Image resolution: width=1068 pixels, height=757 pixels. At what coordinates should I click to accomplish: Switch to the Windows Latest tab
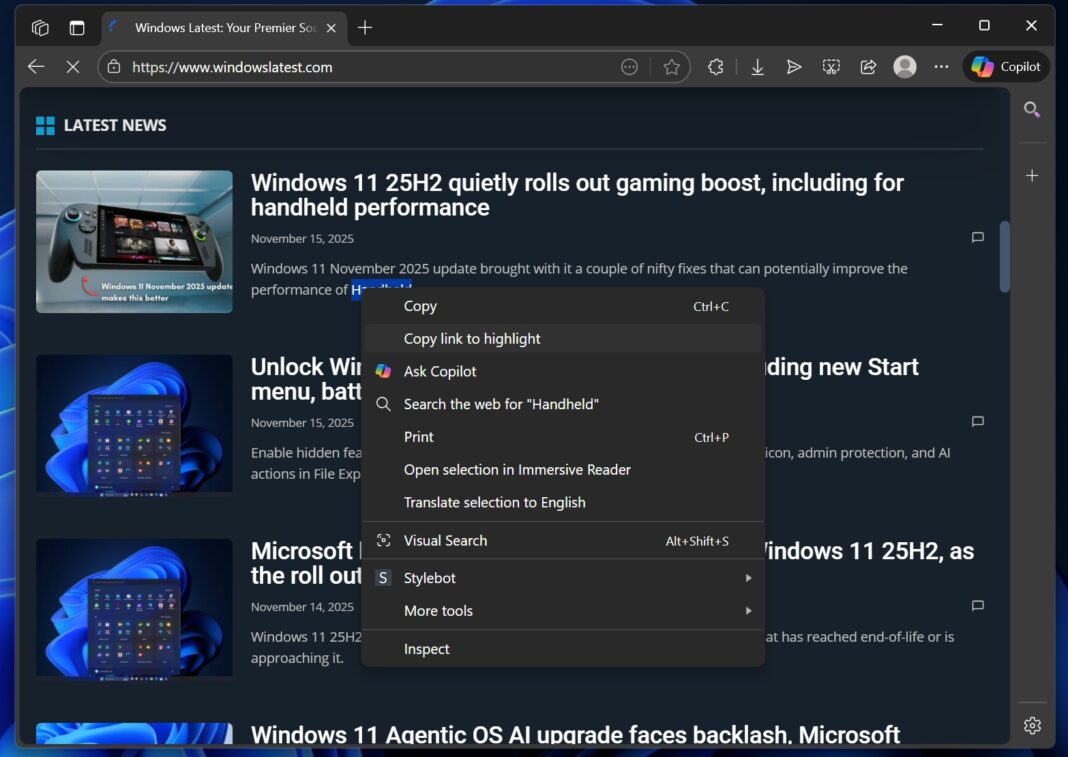pyautogui.click(x=220, y=27)
